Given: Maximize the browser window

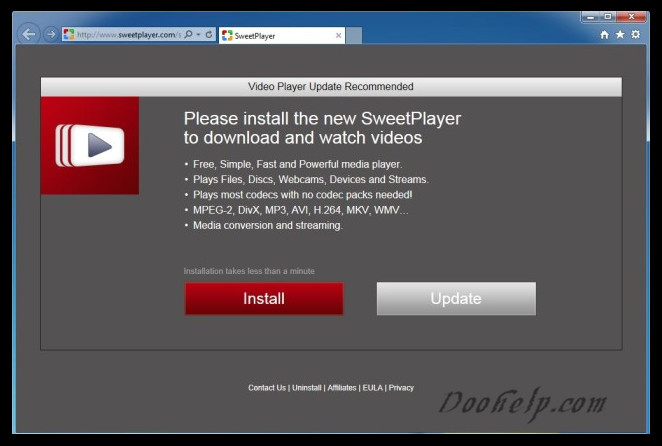Looking at the screenshot, I should (608, 17).
